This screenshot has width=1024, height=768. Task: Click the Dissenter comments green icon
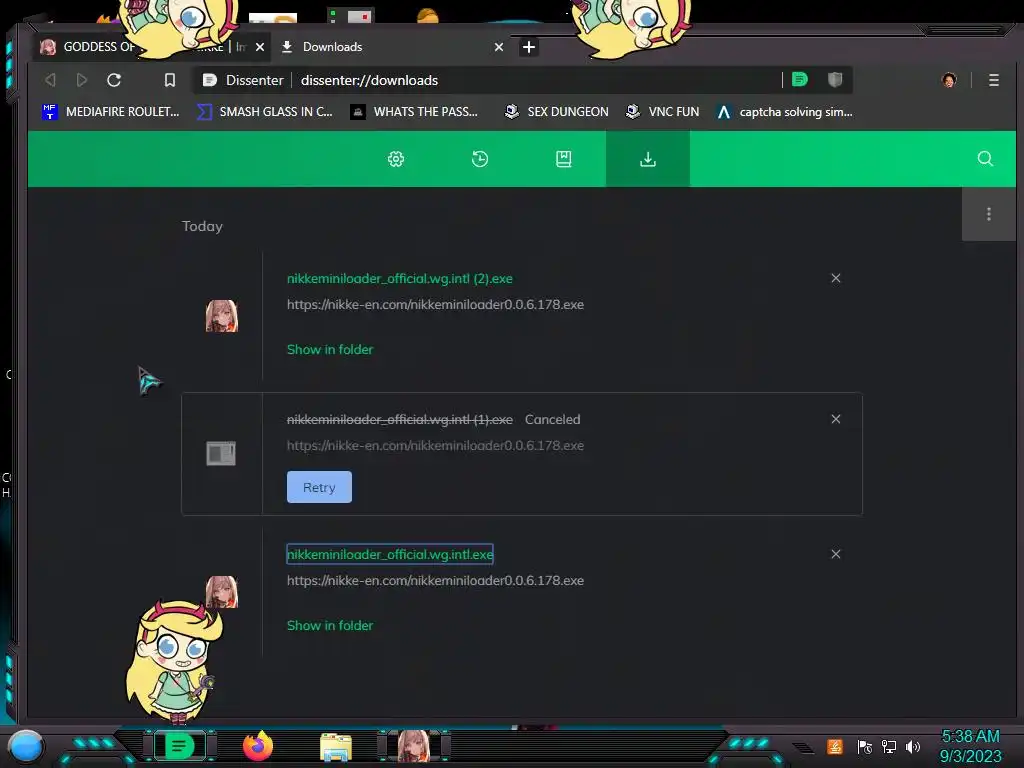point(800,80)
